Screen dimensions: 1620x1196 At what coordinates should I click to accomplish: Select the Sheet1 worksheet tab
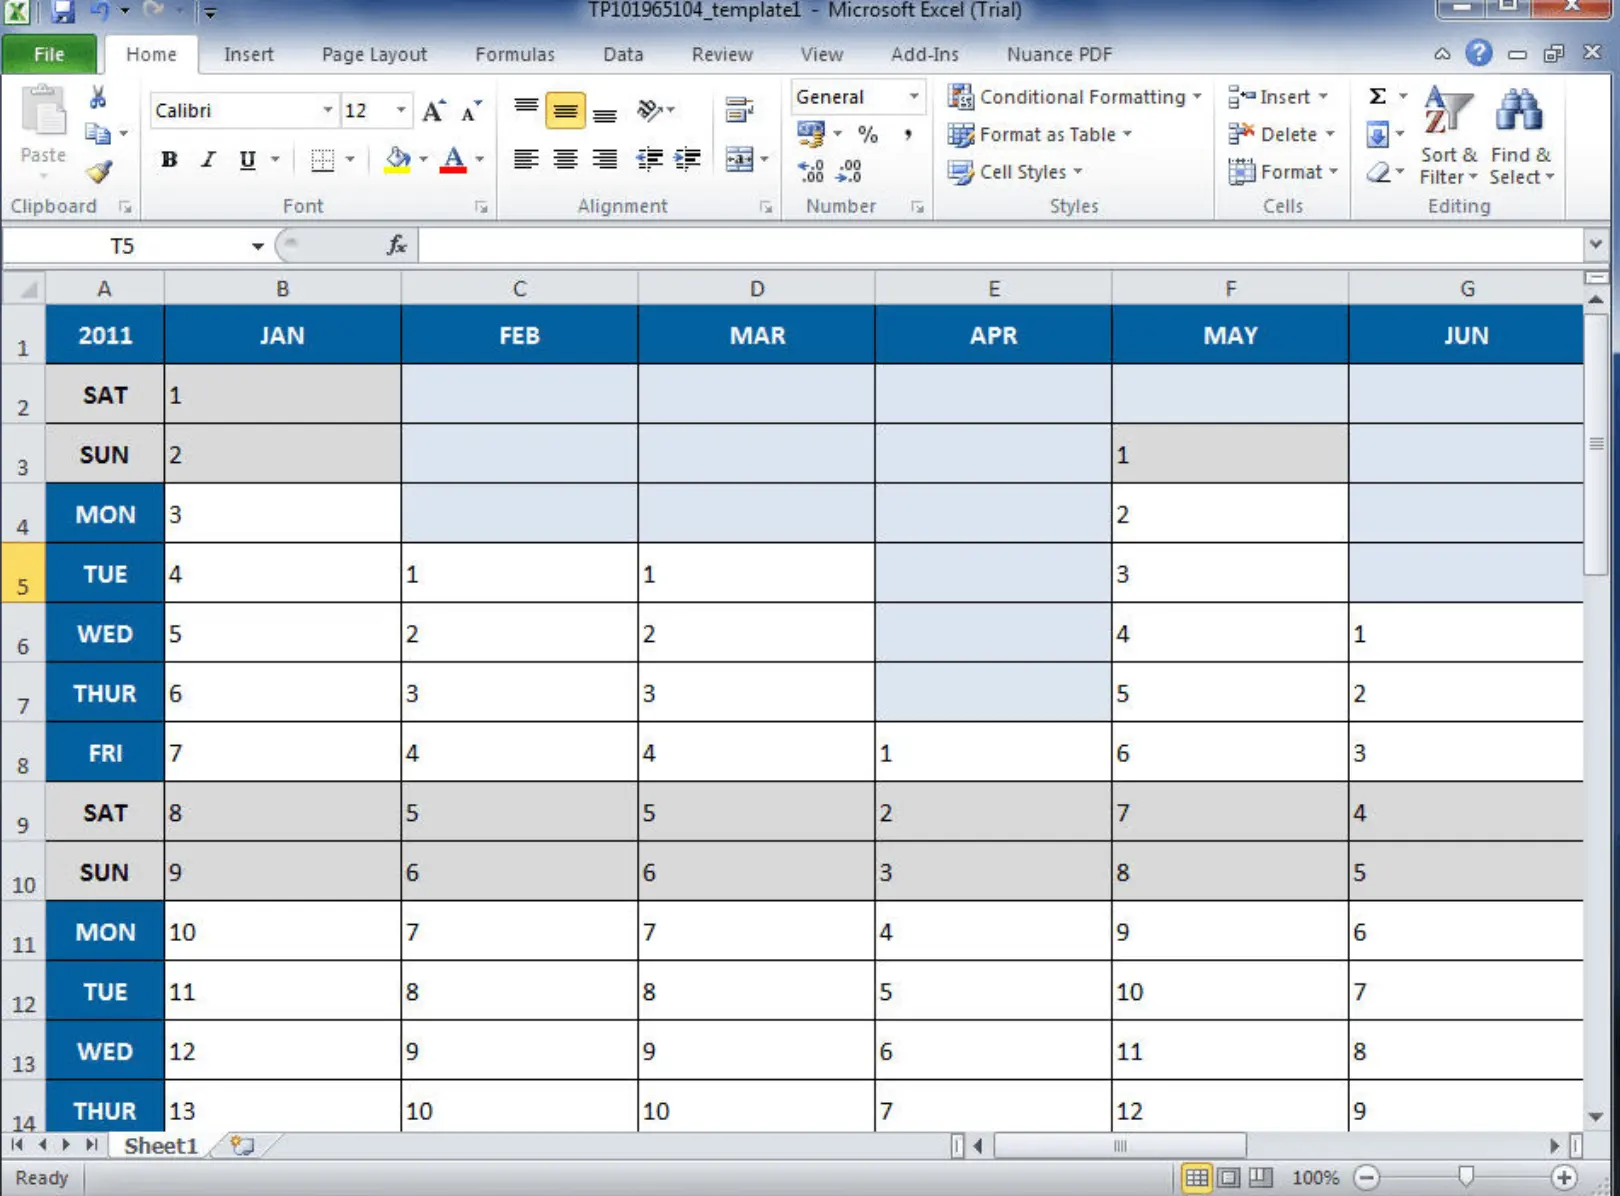click(160, 1146)
